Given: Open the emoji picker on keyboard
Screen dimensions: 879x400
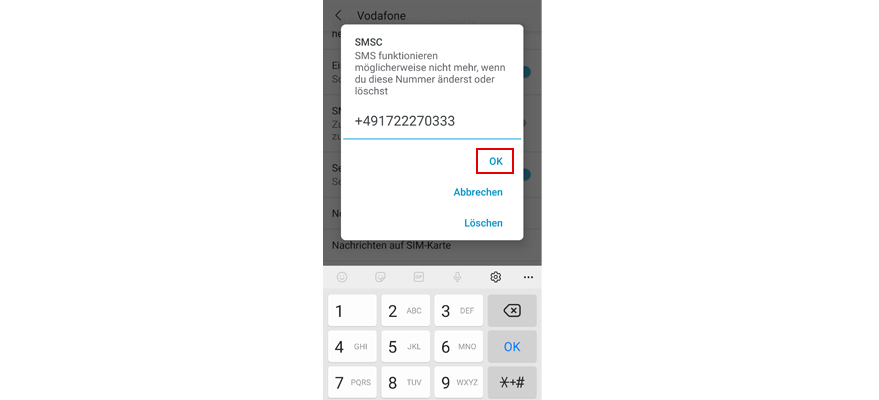Looking at the screenshot, I should 342,277.
